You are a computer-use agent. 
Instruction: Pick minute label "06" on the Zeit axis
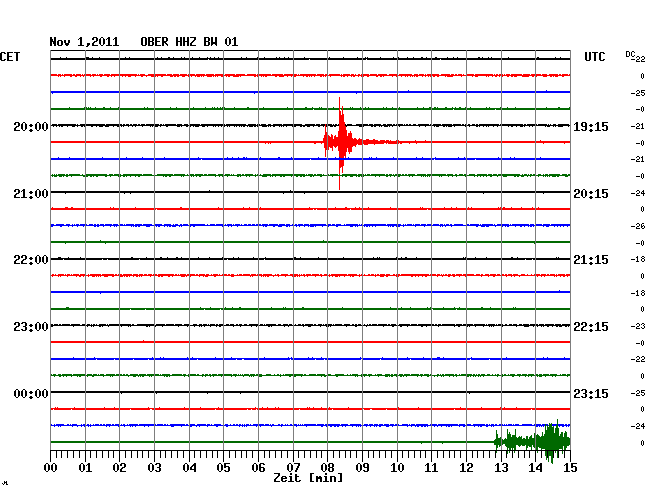point(258,467)
